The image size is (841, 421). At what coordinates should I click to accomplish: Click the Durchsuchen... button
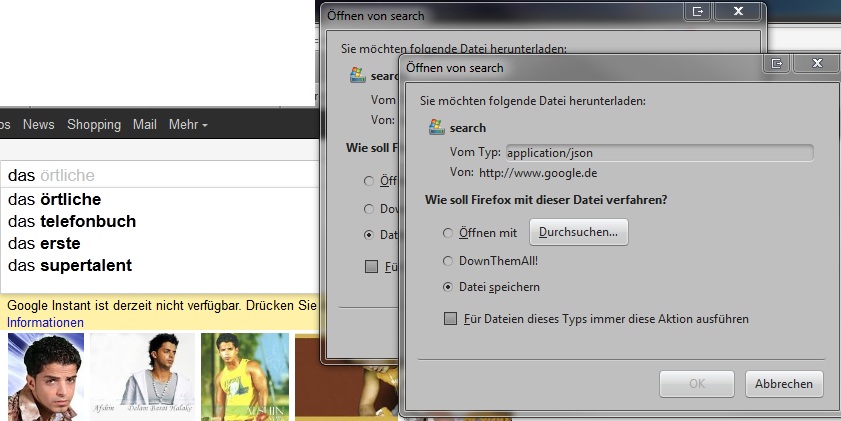(578, 232)
